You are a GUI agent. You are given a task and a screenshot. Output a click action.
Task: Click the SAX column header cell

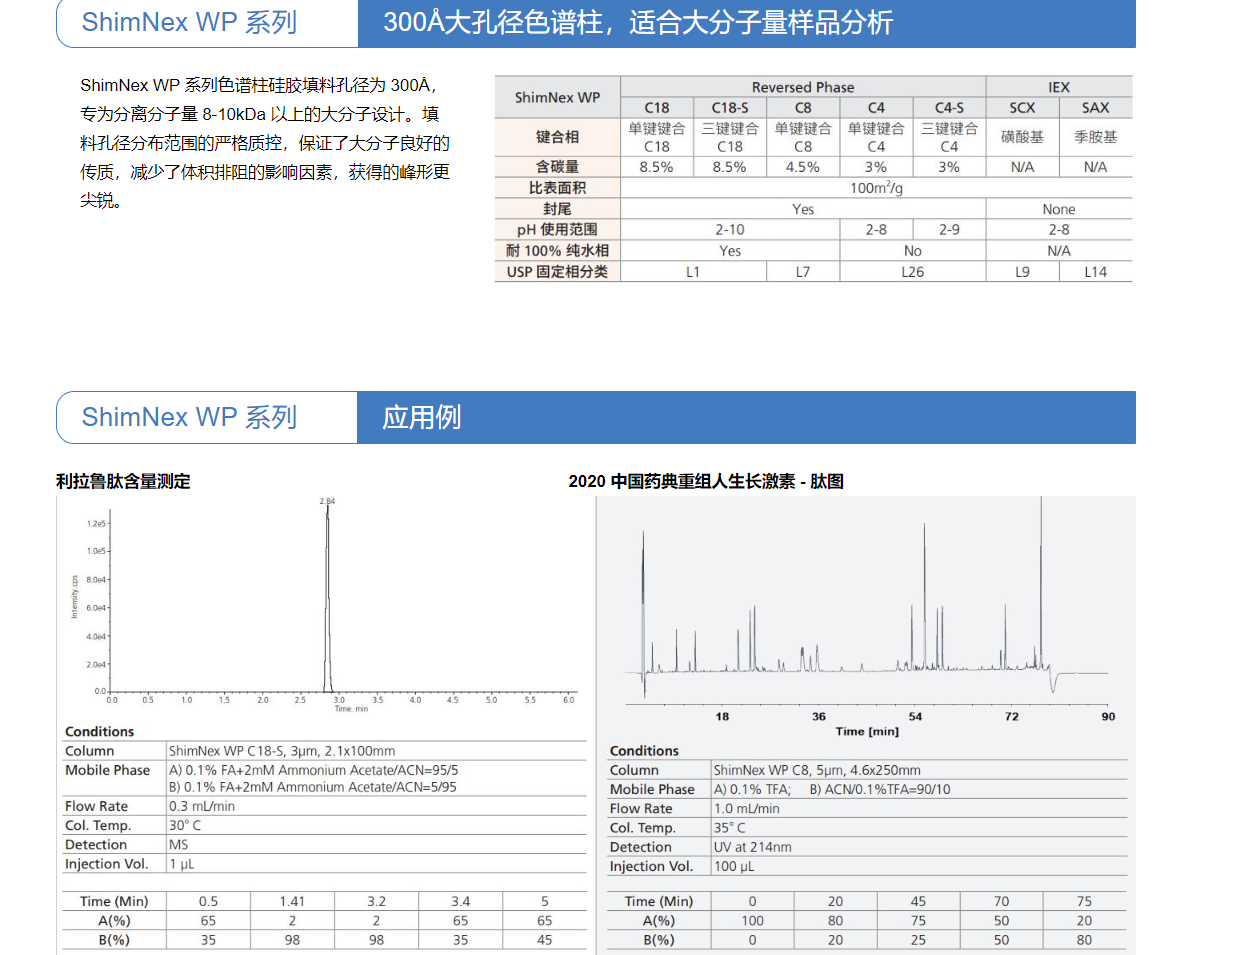pos(1095,108)
